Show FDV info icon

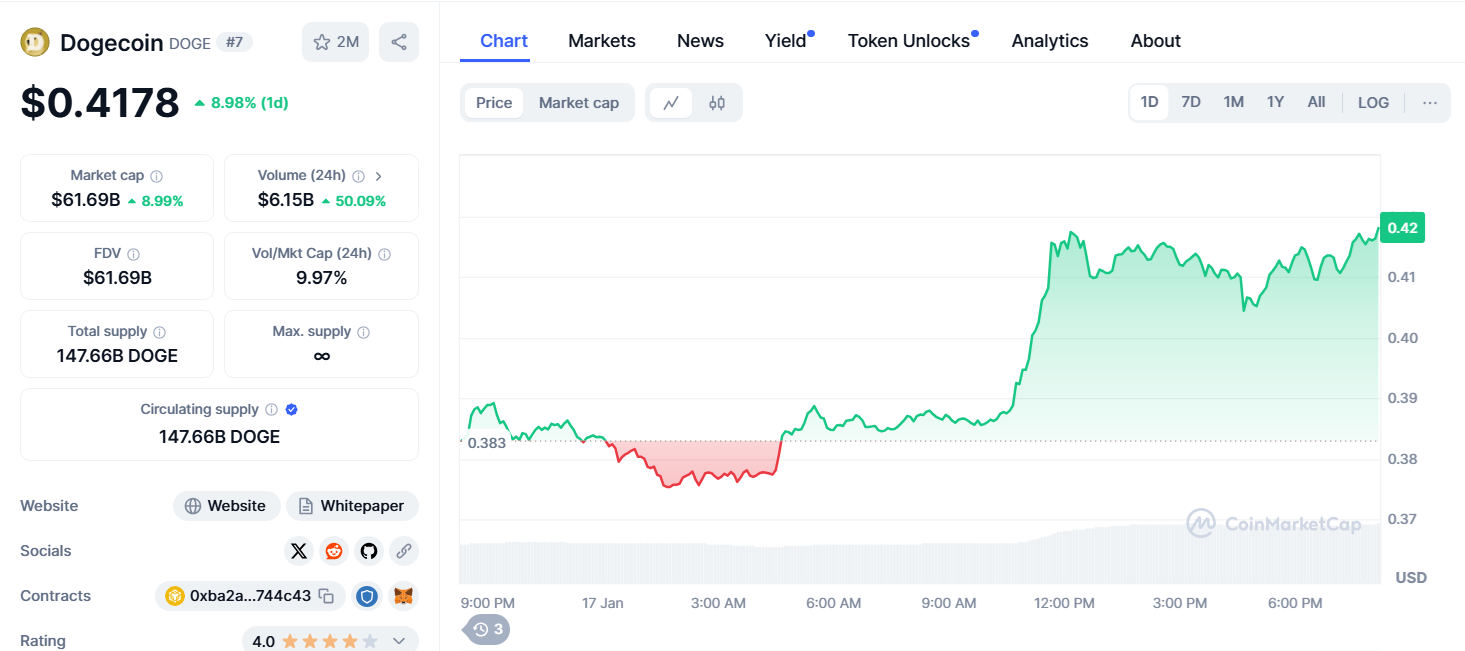tap(134, 254)
